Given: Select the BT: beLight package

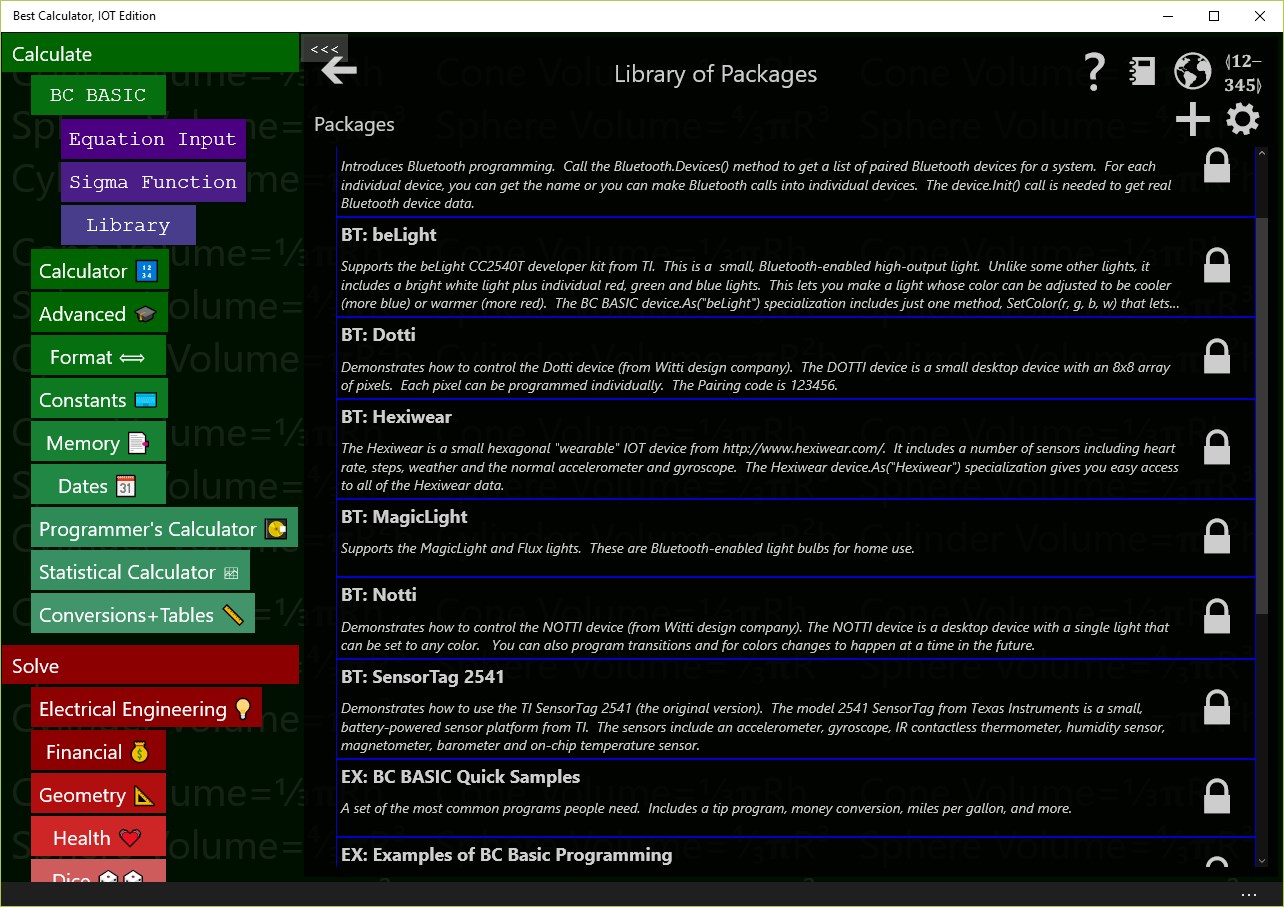Looking at the screenshot, I should [795, 267].
